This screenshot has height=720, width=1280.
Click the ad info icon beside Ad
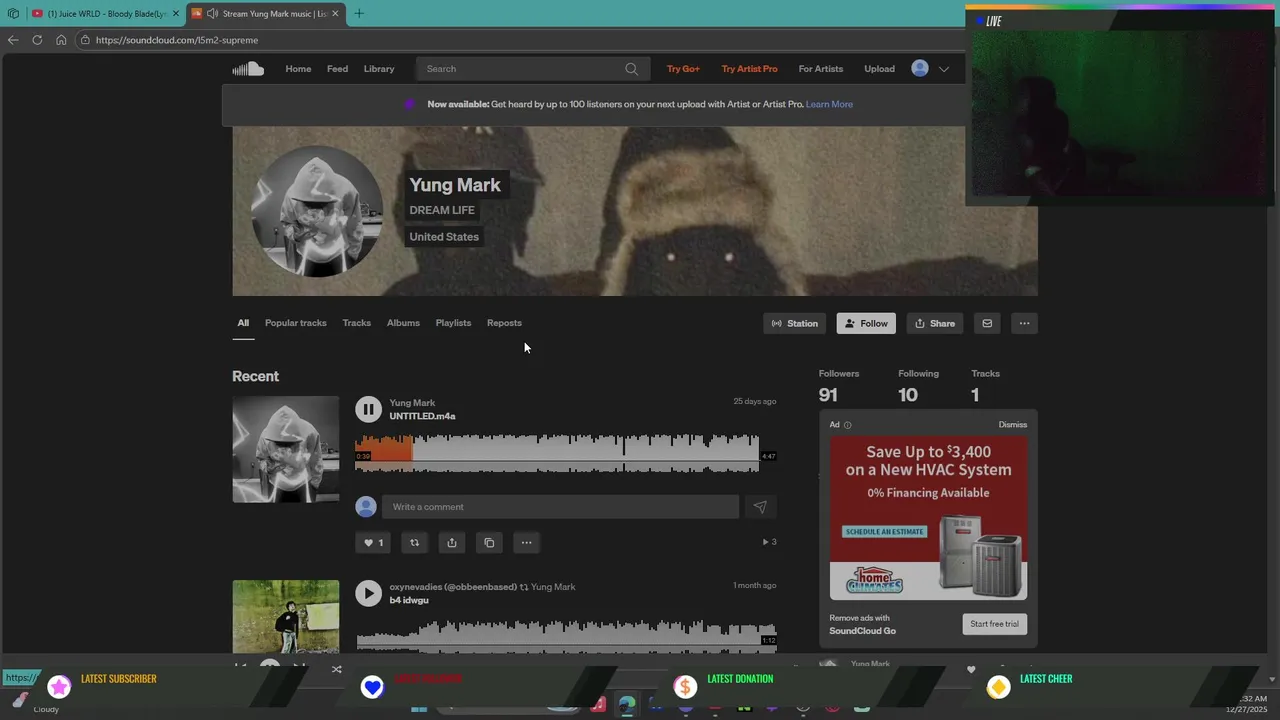pos(847,425)
